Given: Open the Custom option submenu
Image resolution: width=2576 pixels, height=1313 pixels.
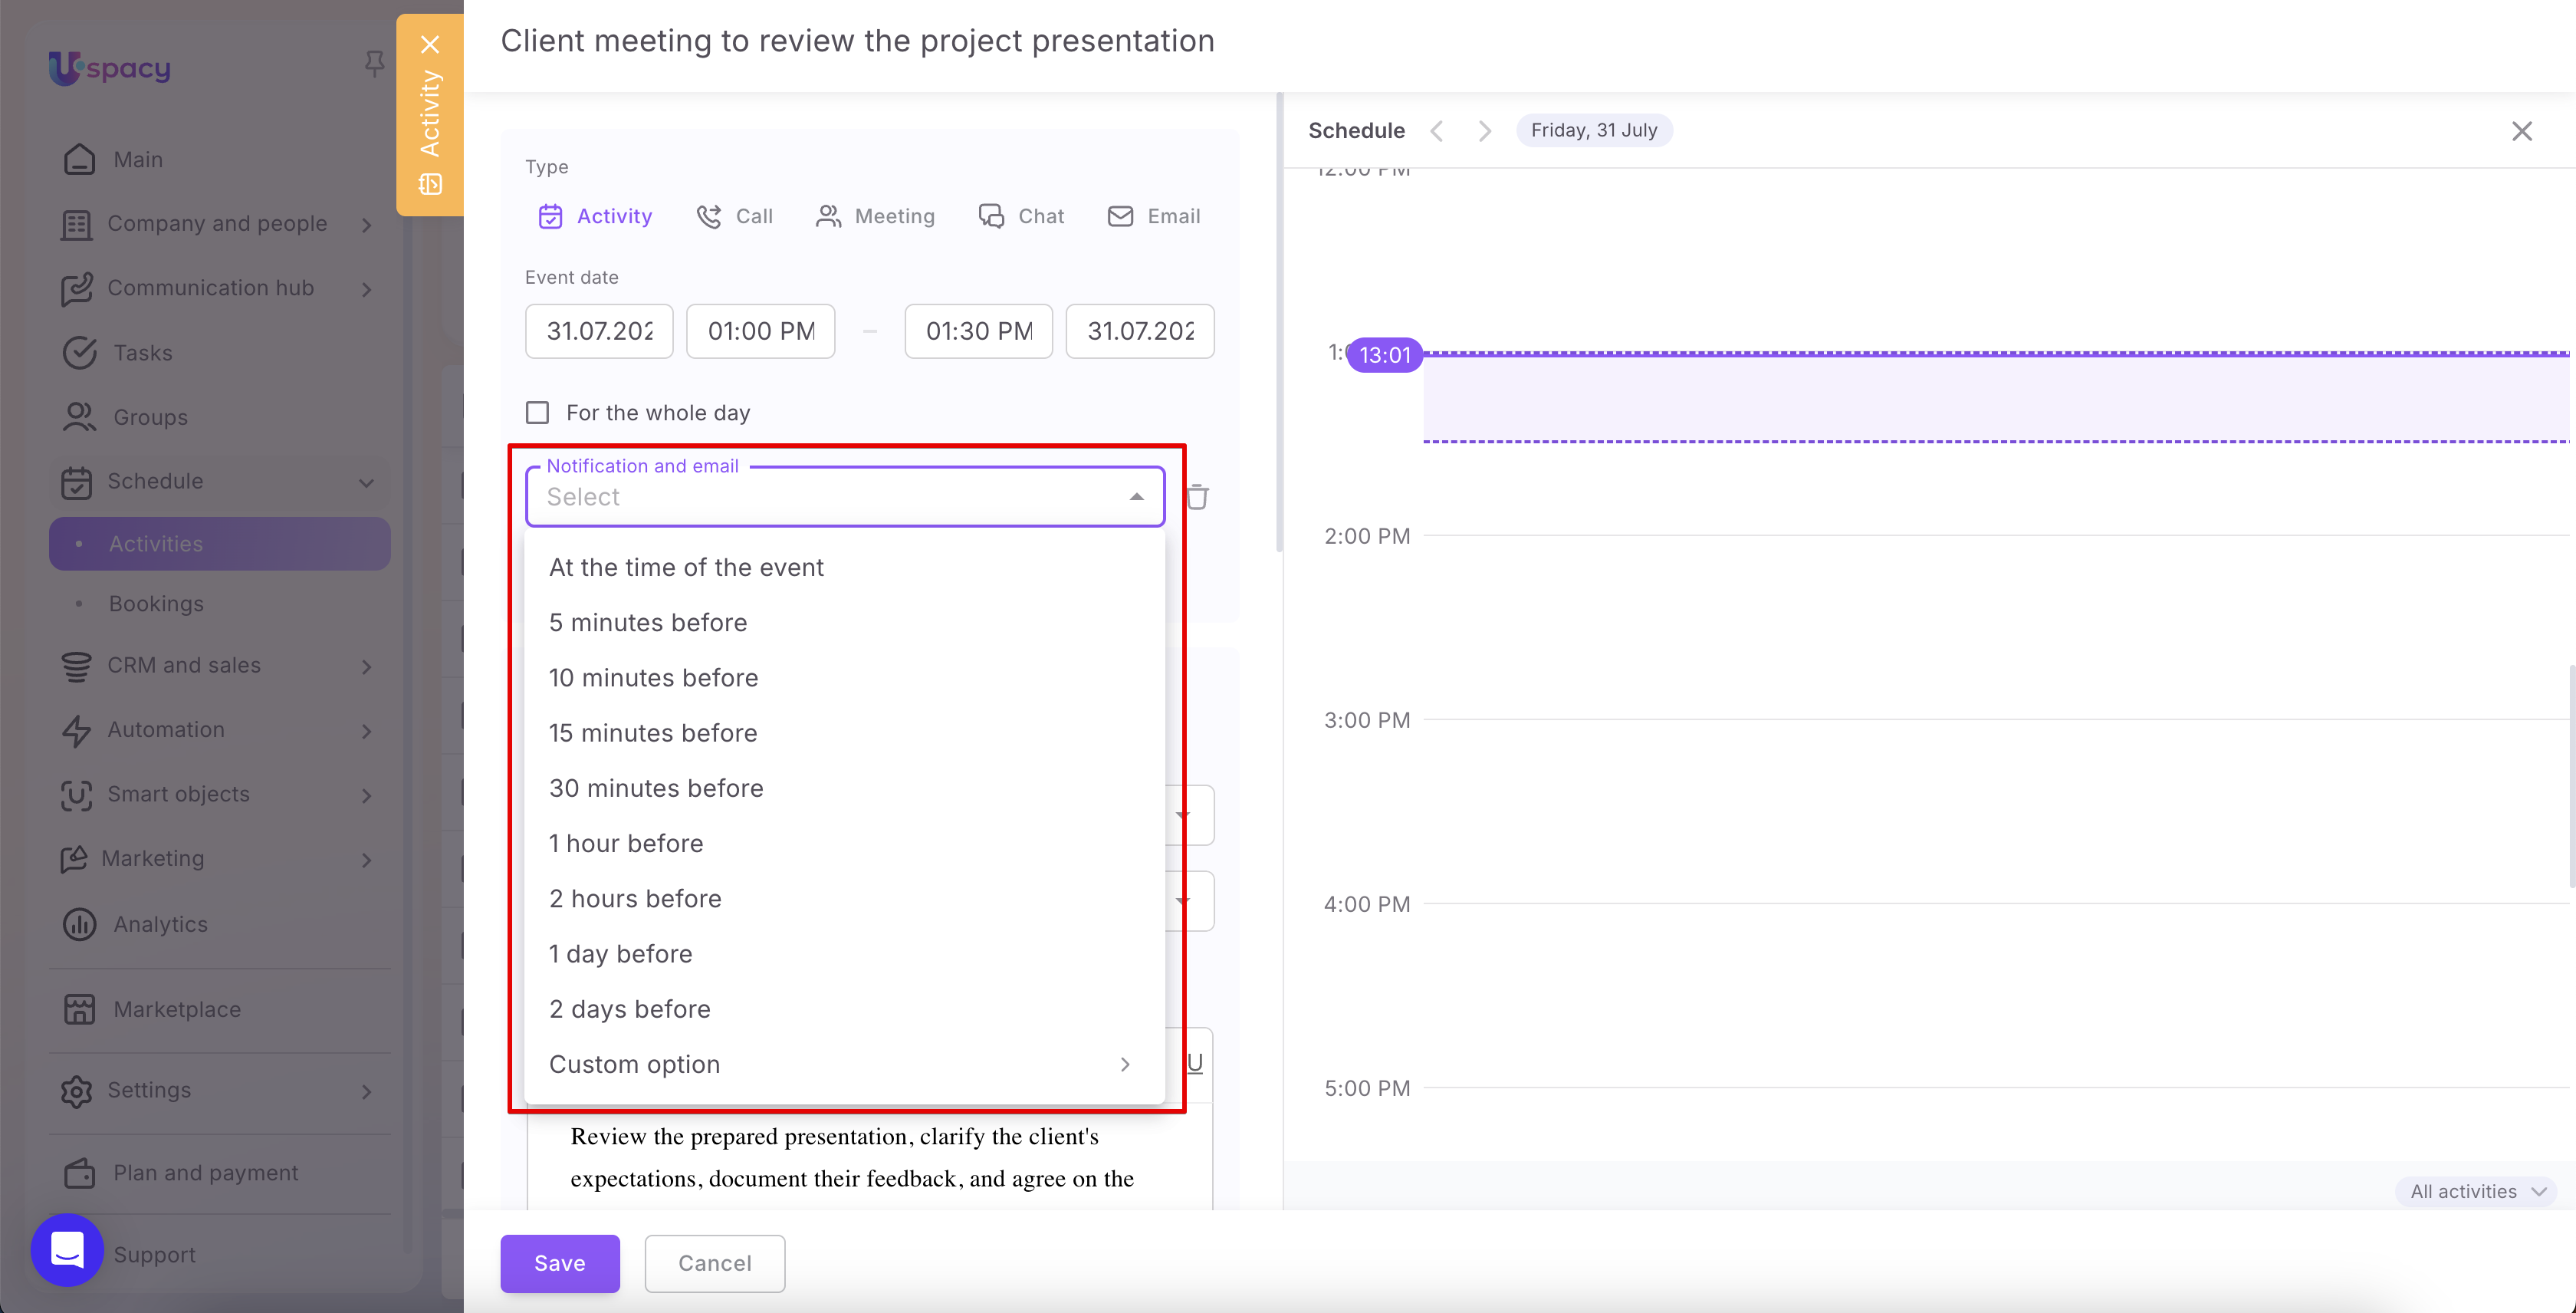Looking at the screenshot, I should [x=845, y=1064].
